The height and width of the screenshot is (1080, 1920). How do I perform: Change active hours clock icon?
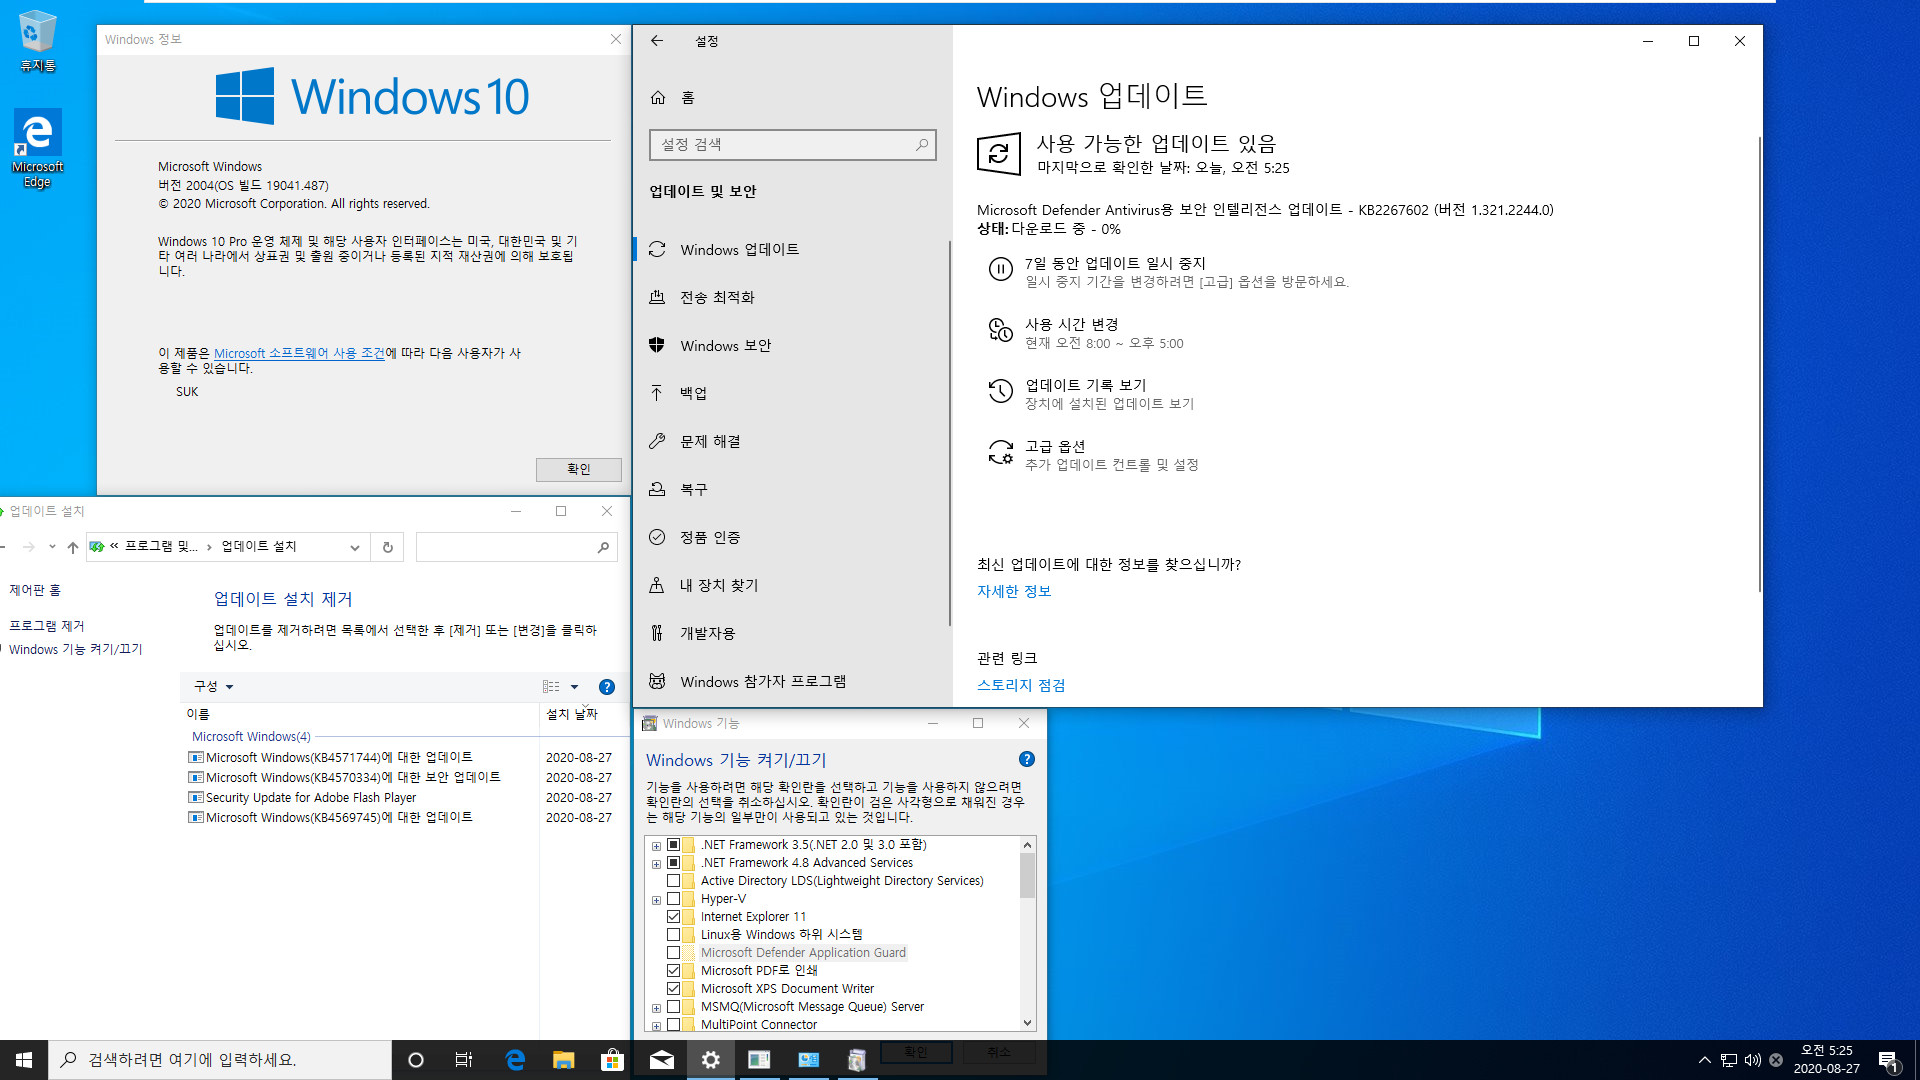(1000, 330)
